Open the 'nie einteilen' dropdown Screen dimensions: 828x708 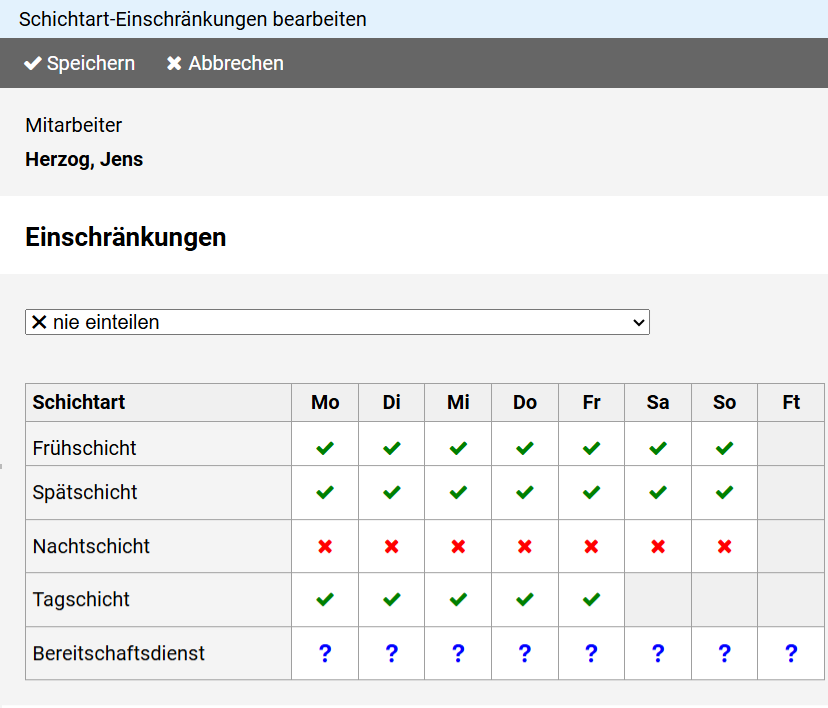click(x=337, y=322)
